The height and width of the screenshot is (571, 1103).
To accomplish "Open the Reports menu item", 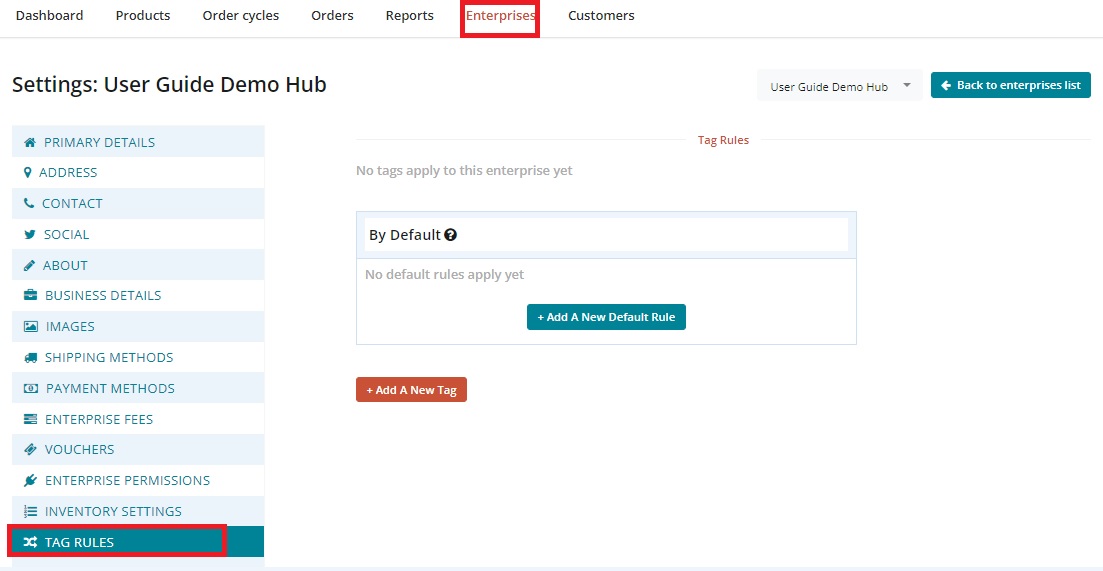I will pos(410,16).
